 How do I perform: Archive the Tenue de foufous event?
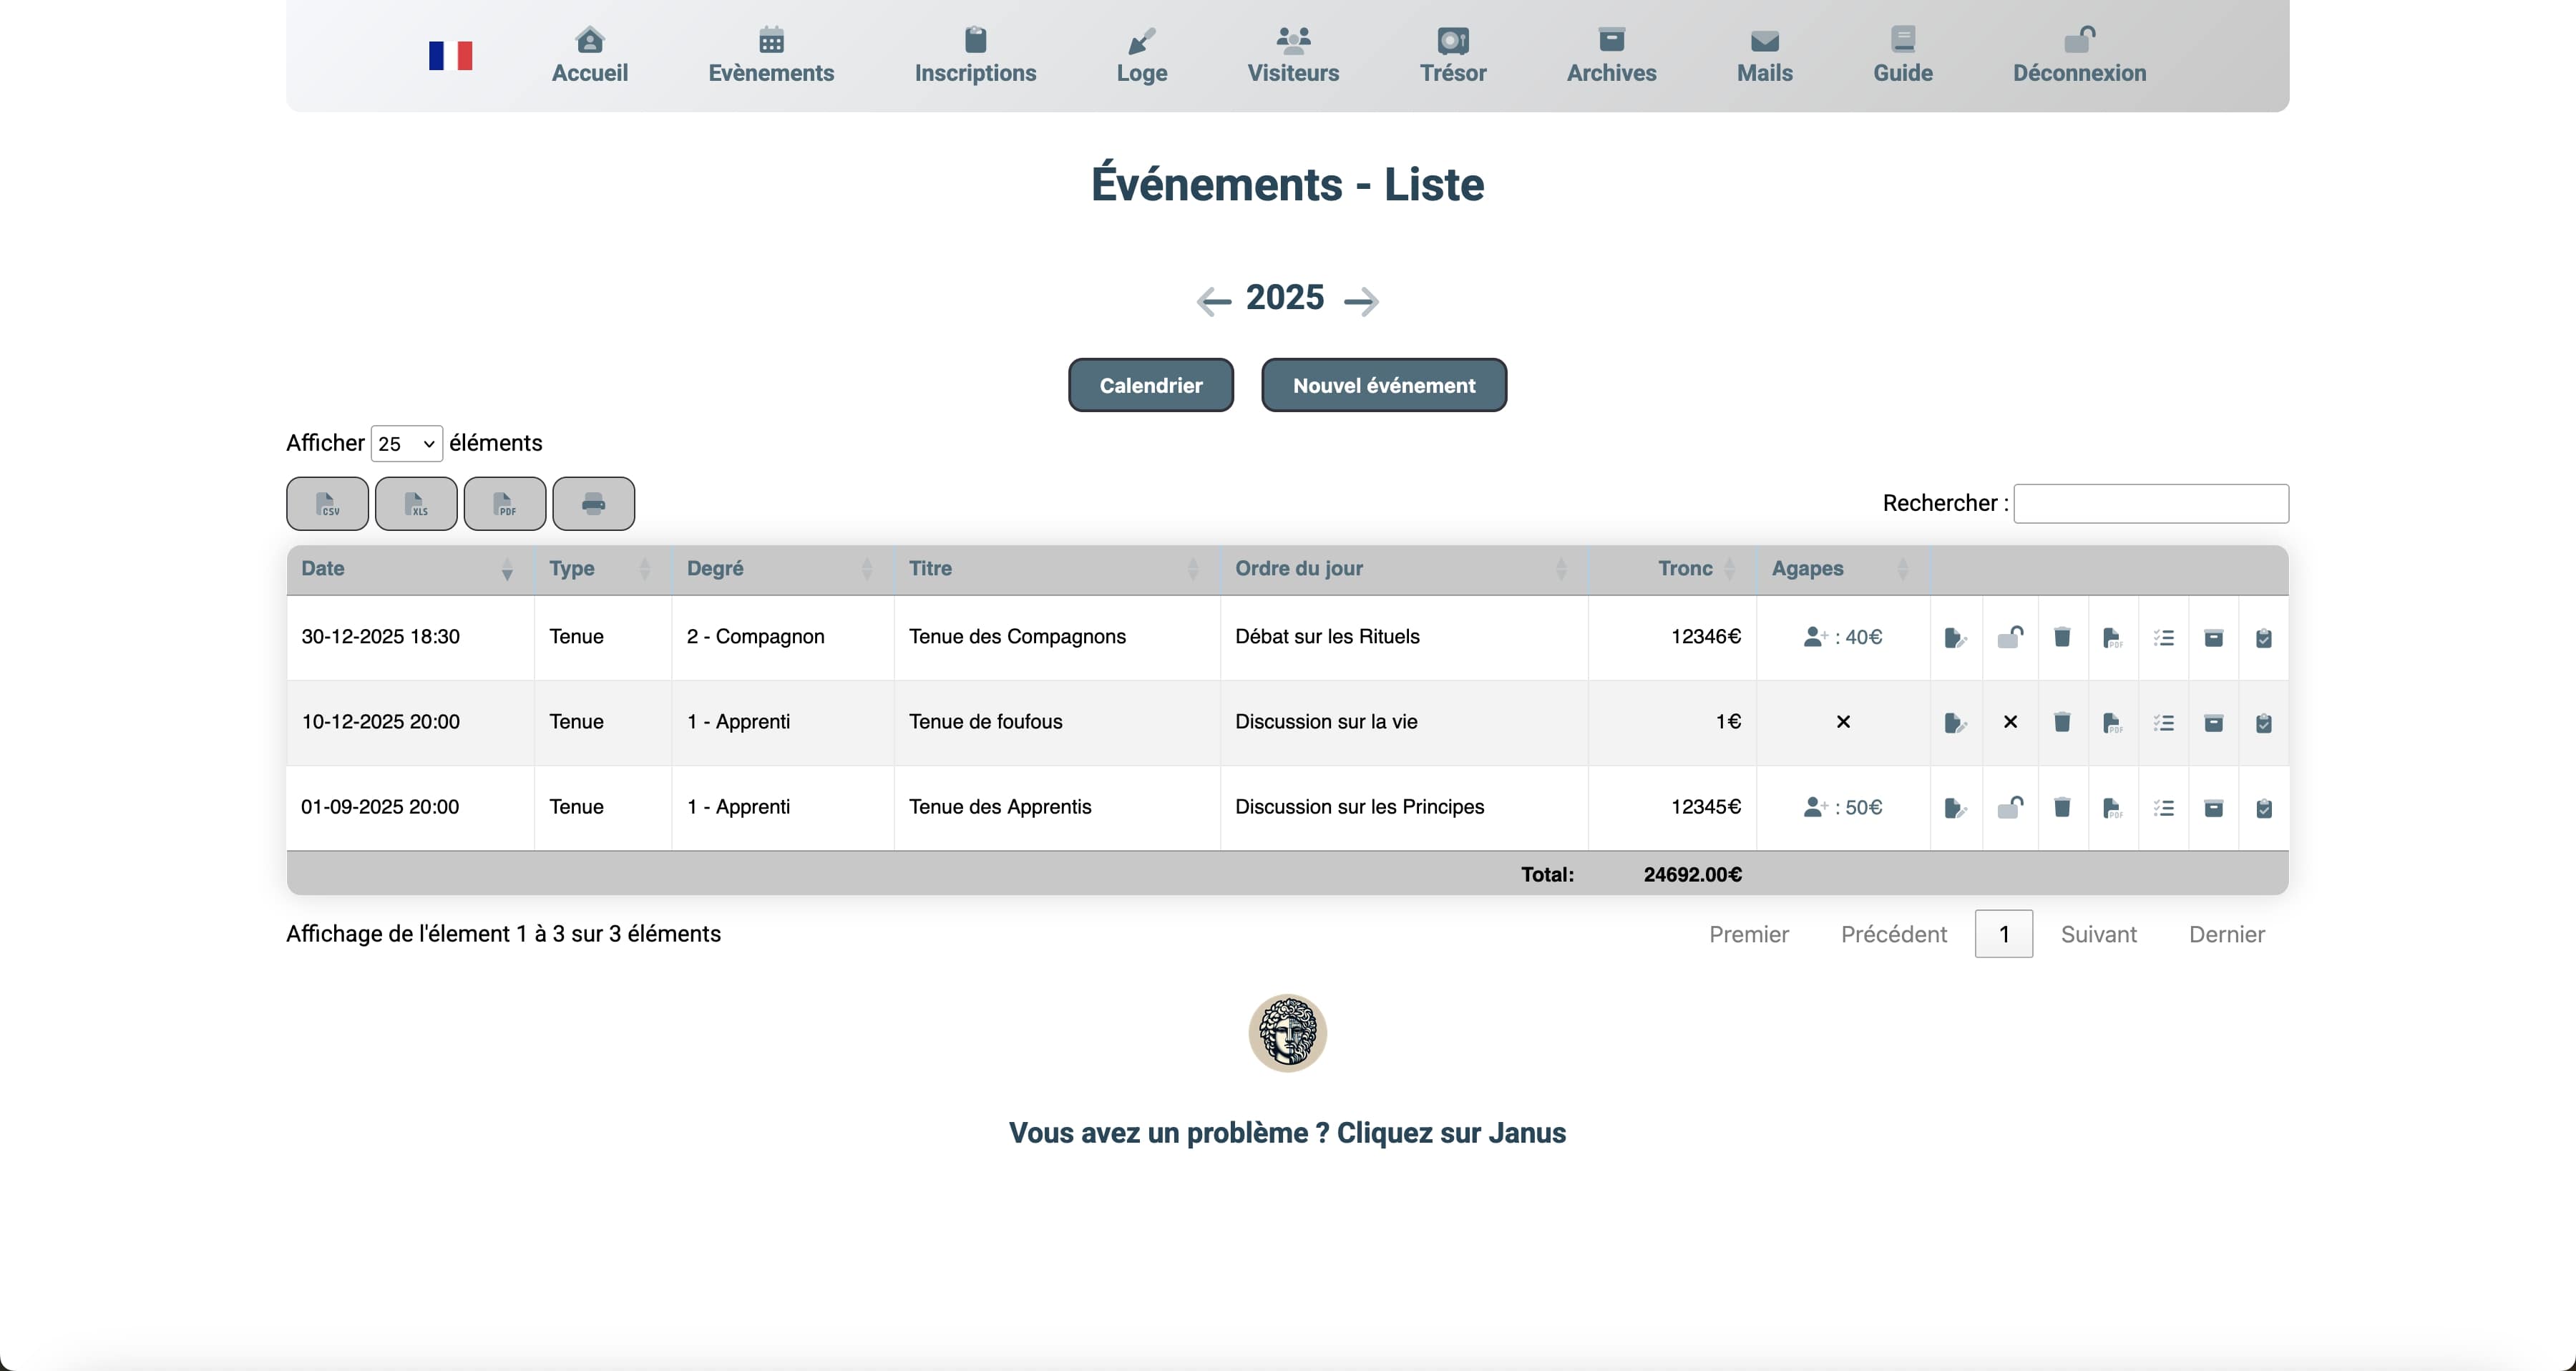(x=2213, y=722)
